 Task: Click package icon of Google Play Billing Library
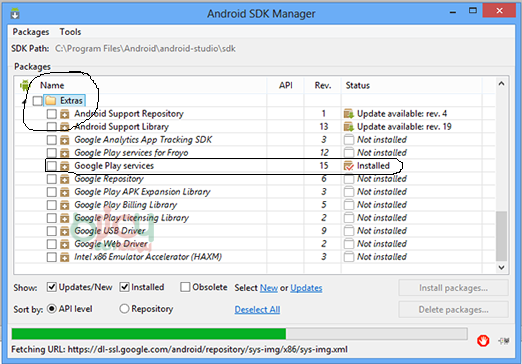65,205
